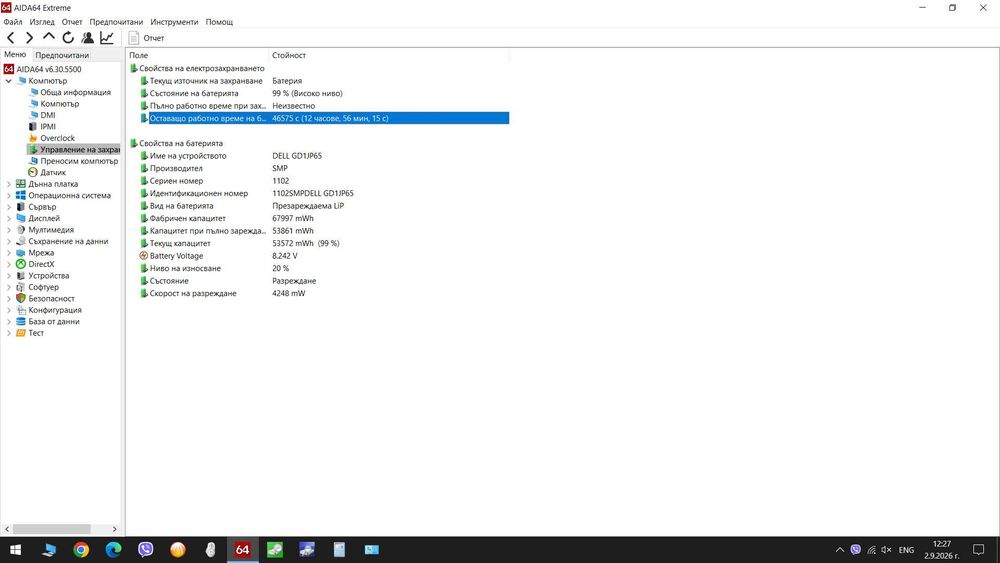Click the muted volume tray icon
Viewport: 1000px width, 563px height.
point(886,550)
